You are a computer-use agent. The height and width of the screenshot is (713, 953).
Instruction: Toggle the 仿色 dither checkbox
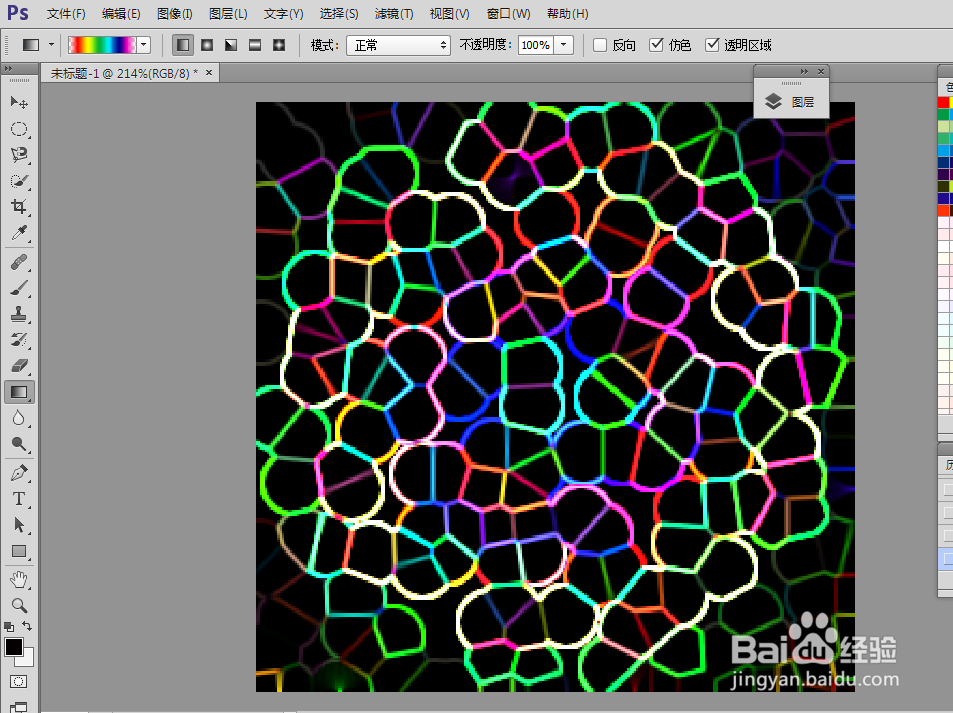(656, 45)
